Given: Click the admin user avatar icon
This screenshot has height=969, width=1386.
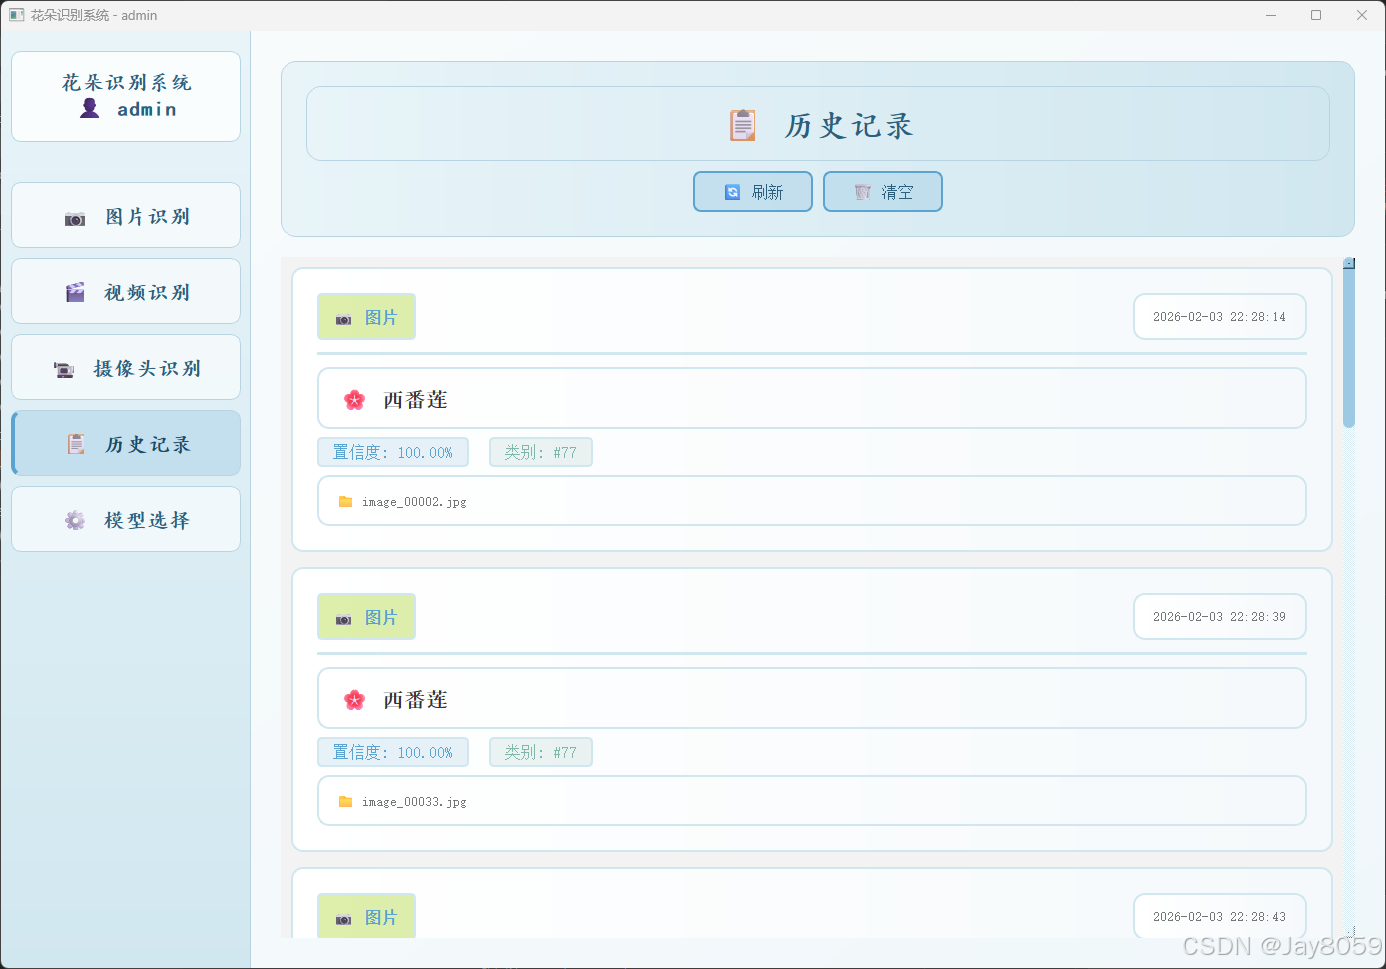Looking at the screenshot, I should (90, 109).
